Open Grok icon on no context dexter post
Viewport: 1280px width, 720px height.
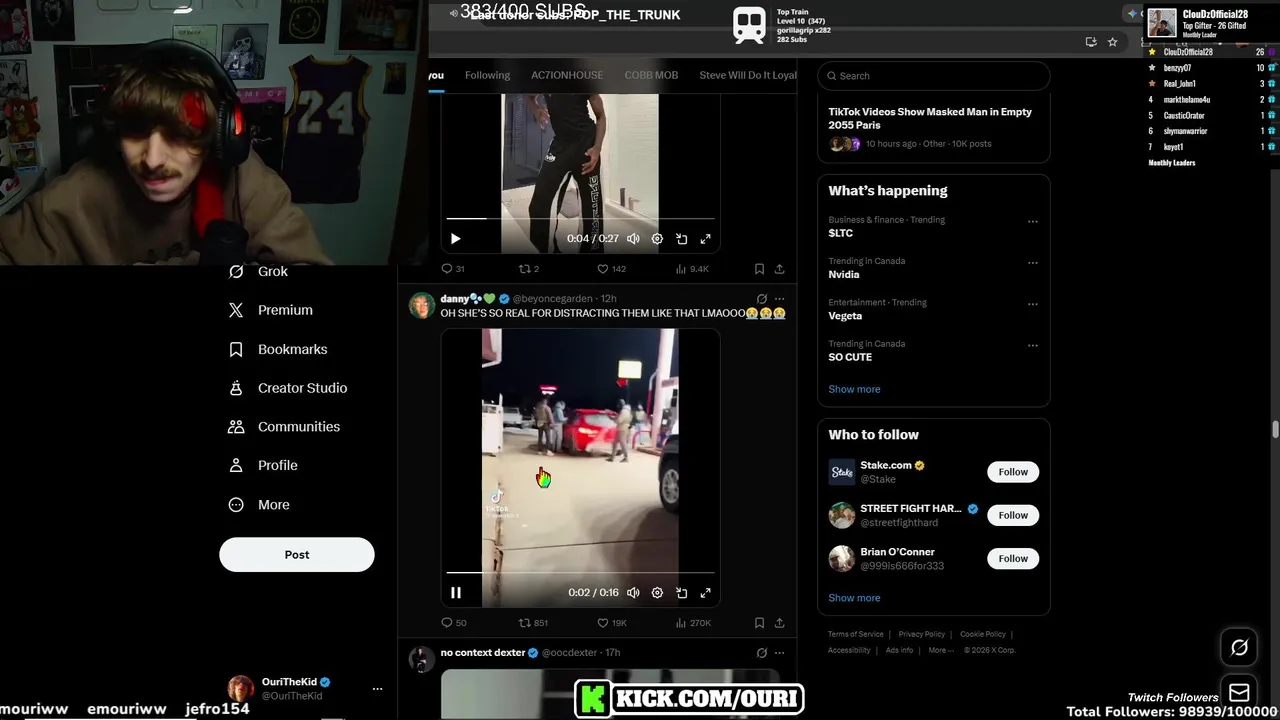click(761, 653)
